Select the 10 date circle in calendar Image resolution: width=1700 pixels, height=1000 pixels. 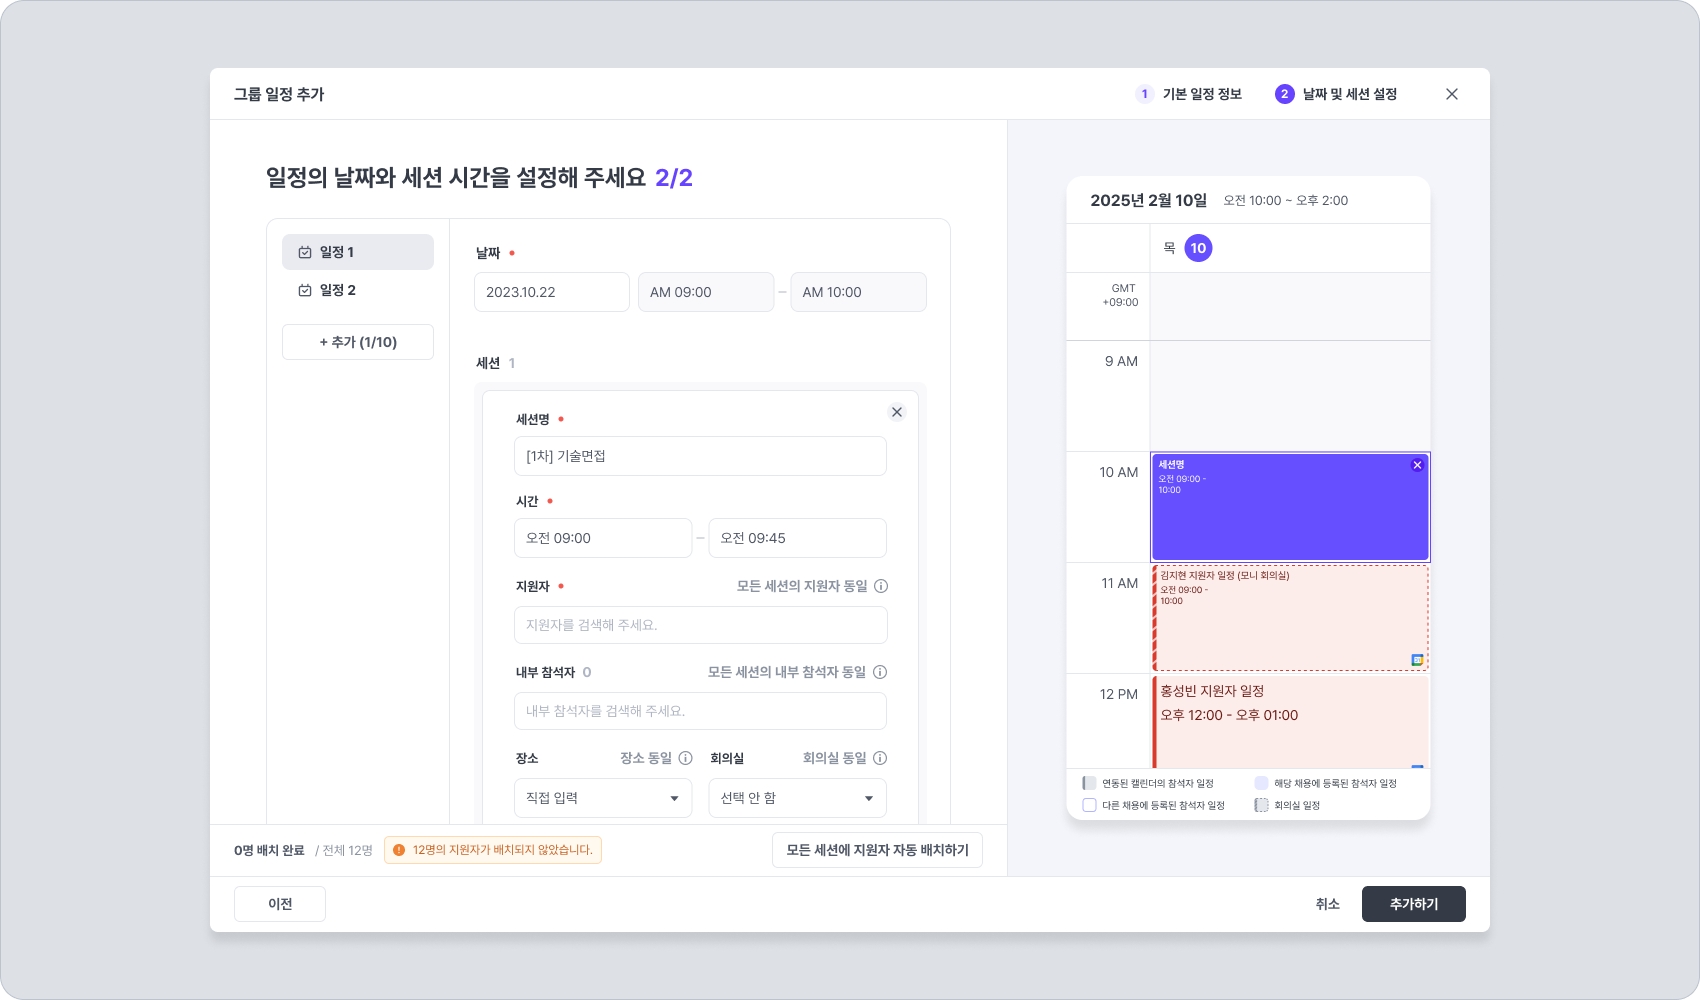(x=1198, y=248)
